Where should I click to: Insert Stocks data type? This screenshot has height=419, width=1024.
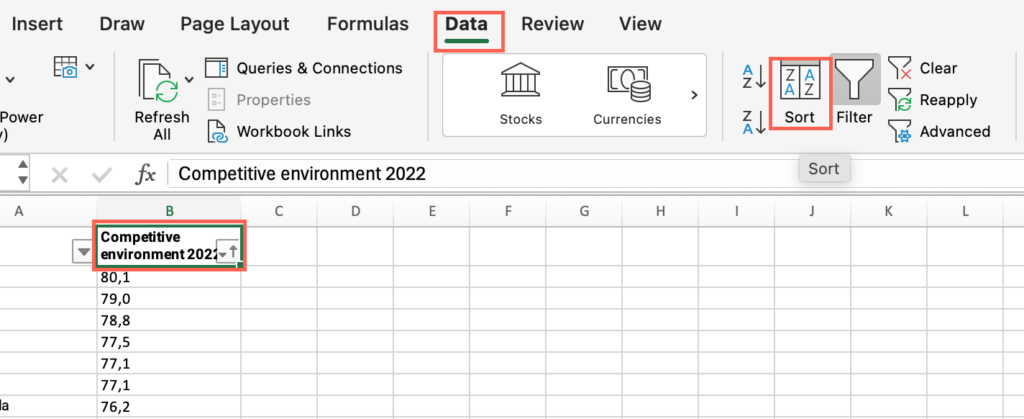point(520,95)
